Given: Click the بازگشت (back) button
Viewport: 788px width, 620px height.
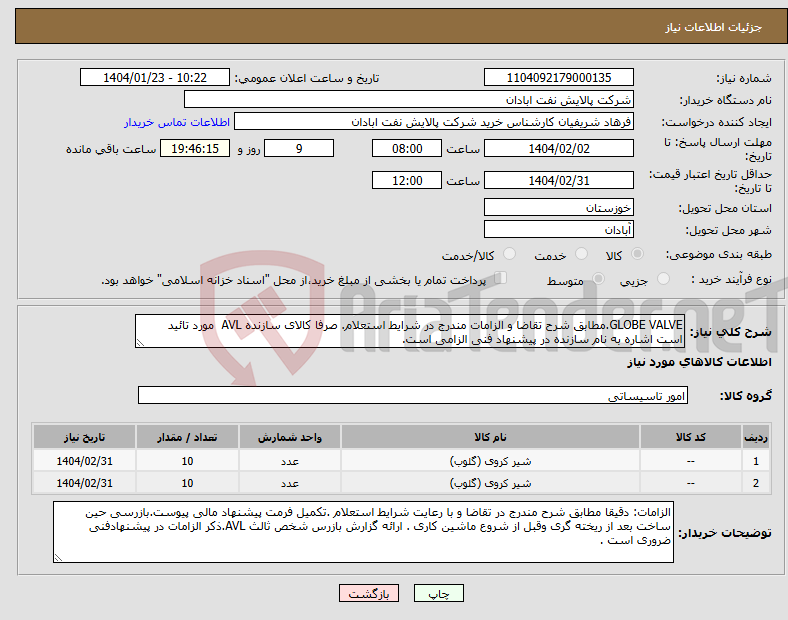Looking at the screenshot, I should (x=369, y=593).
